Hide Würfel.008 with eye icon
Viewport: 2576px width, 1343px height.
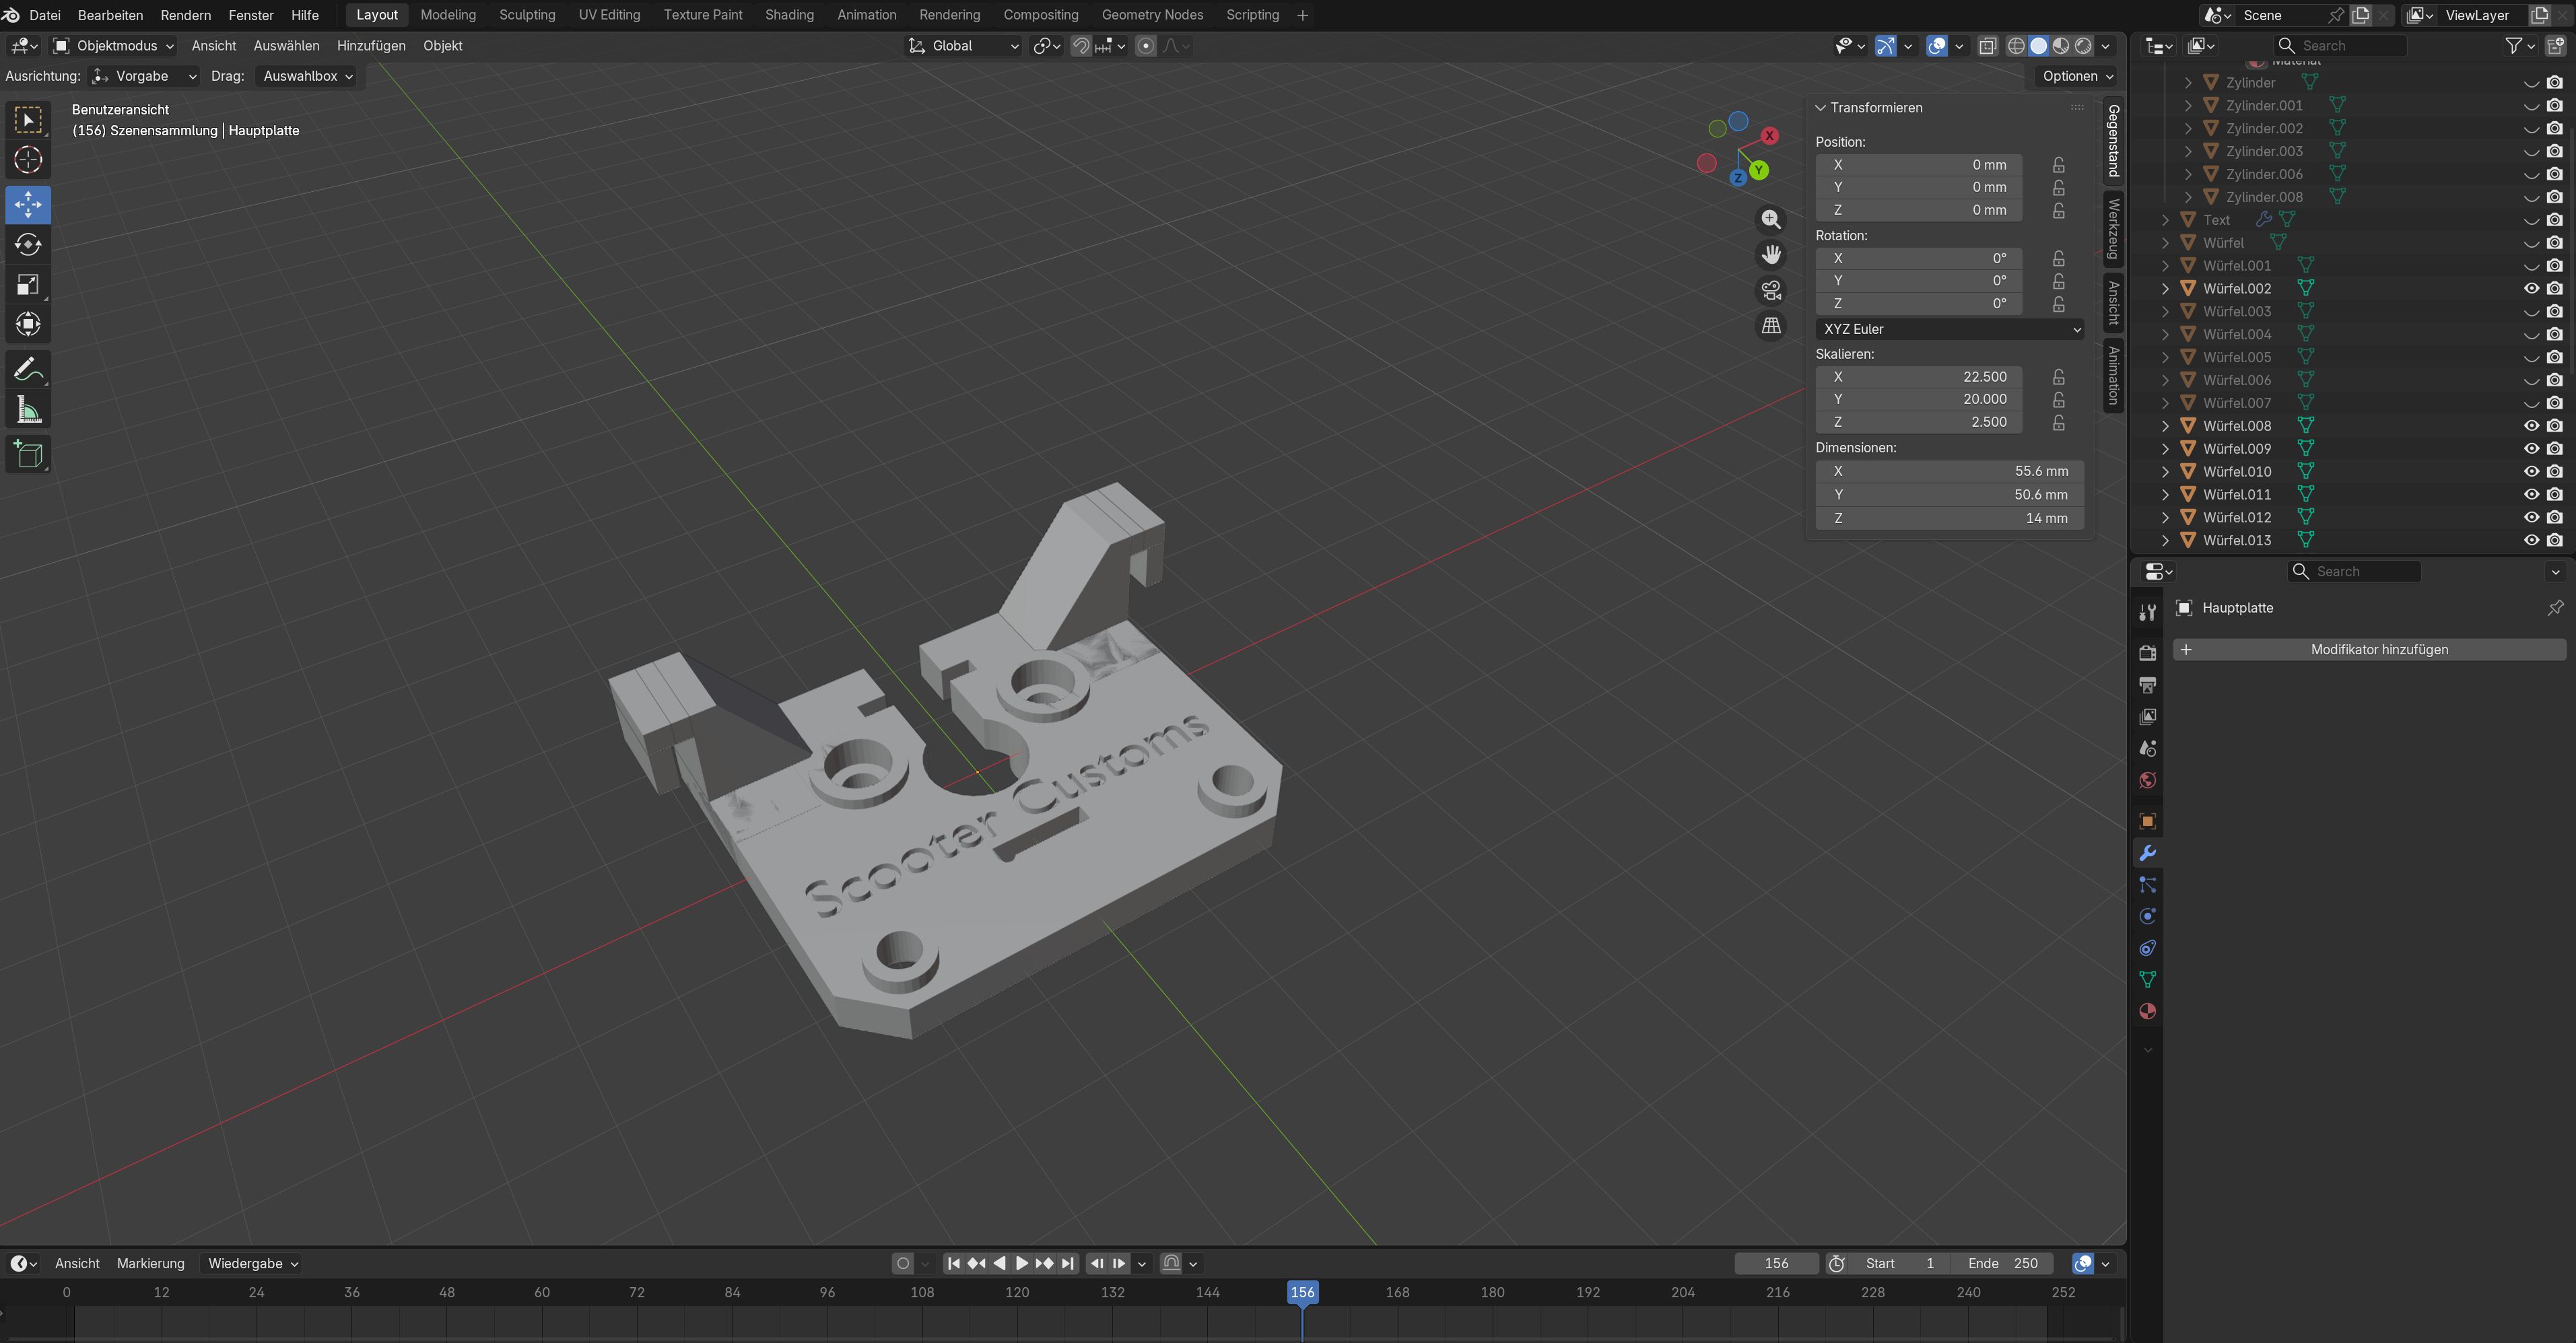[x=2531, y=426]
